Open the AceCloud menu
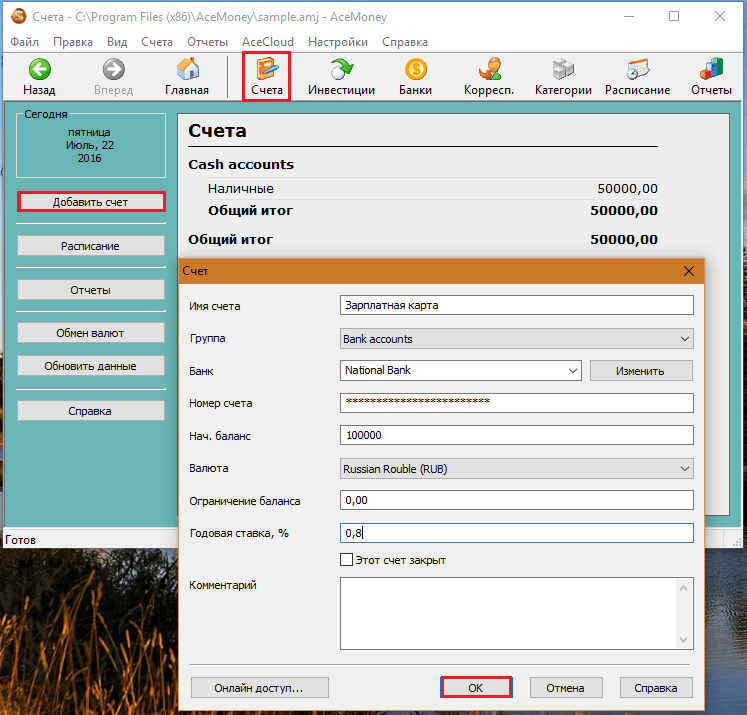This screenshot has height=715, width=747. tap(268, 42)
